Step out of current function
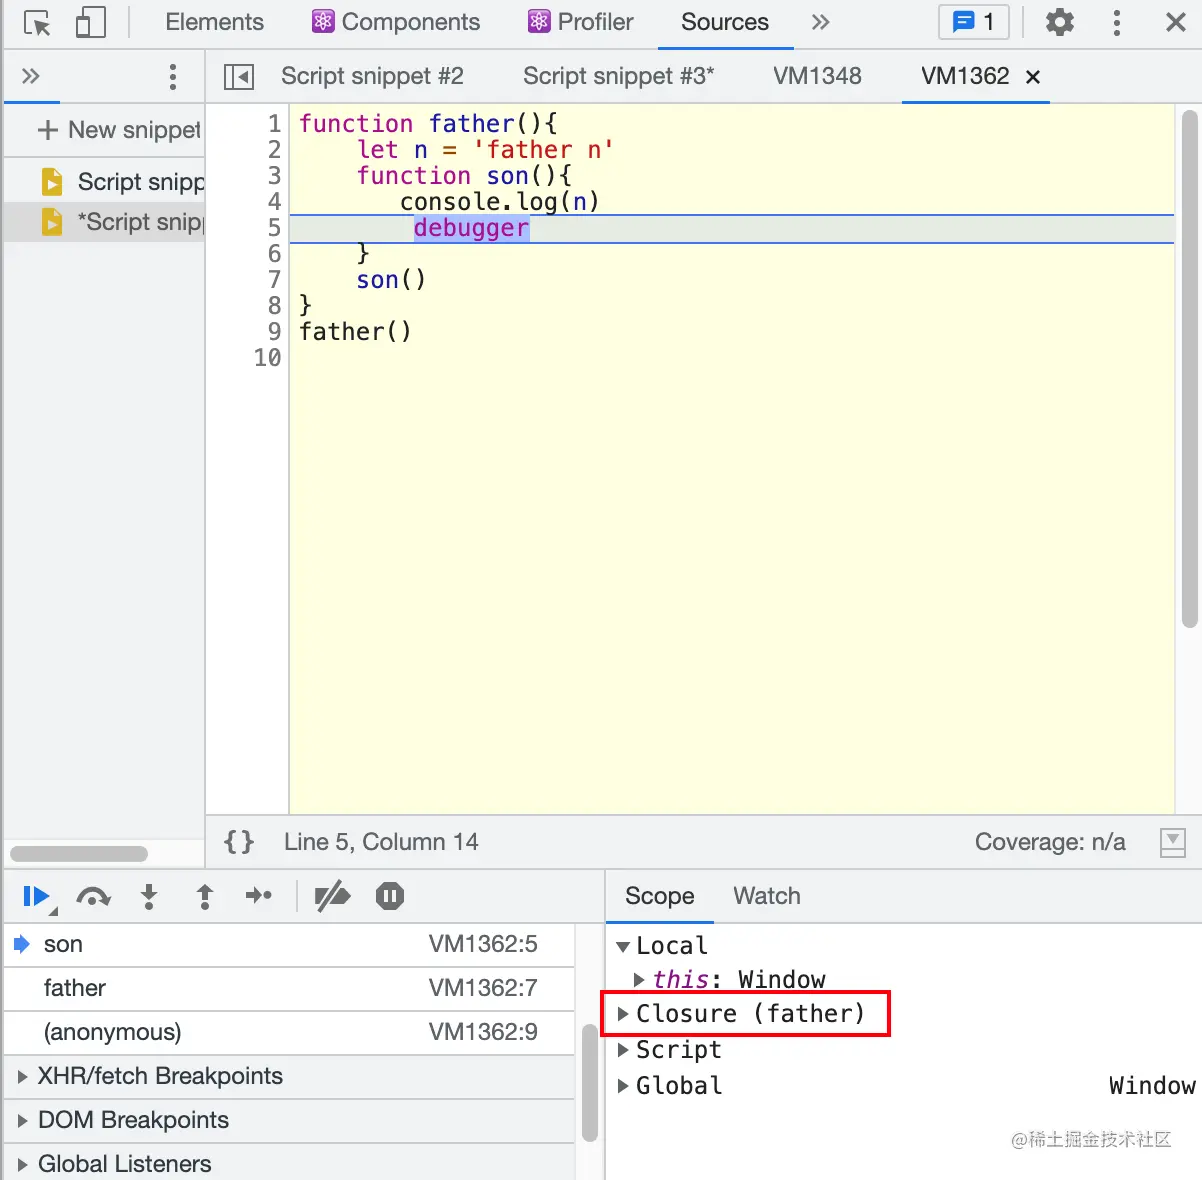 click(x=205, y=897)
